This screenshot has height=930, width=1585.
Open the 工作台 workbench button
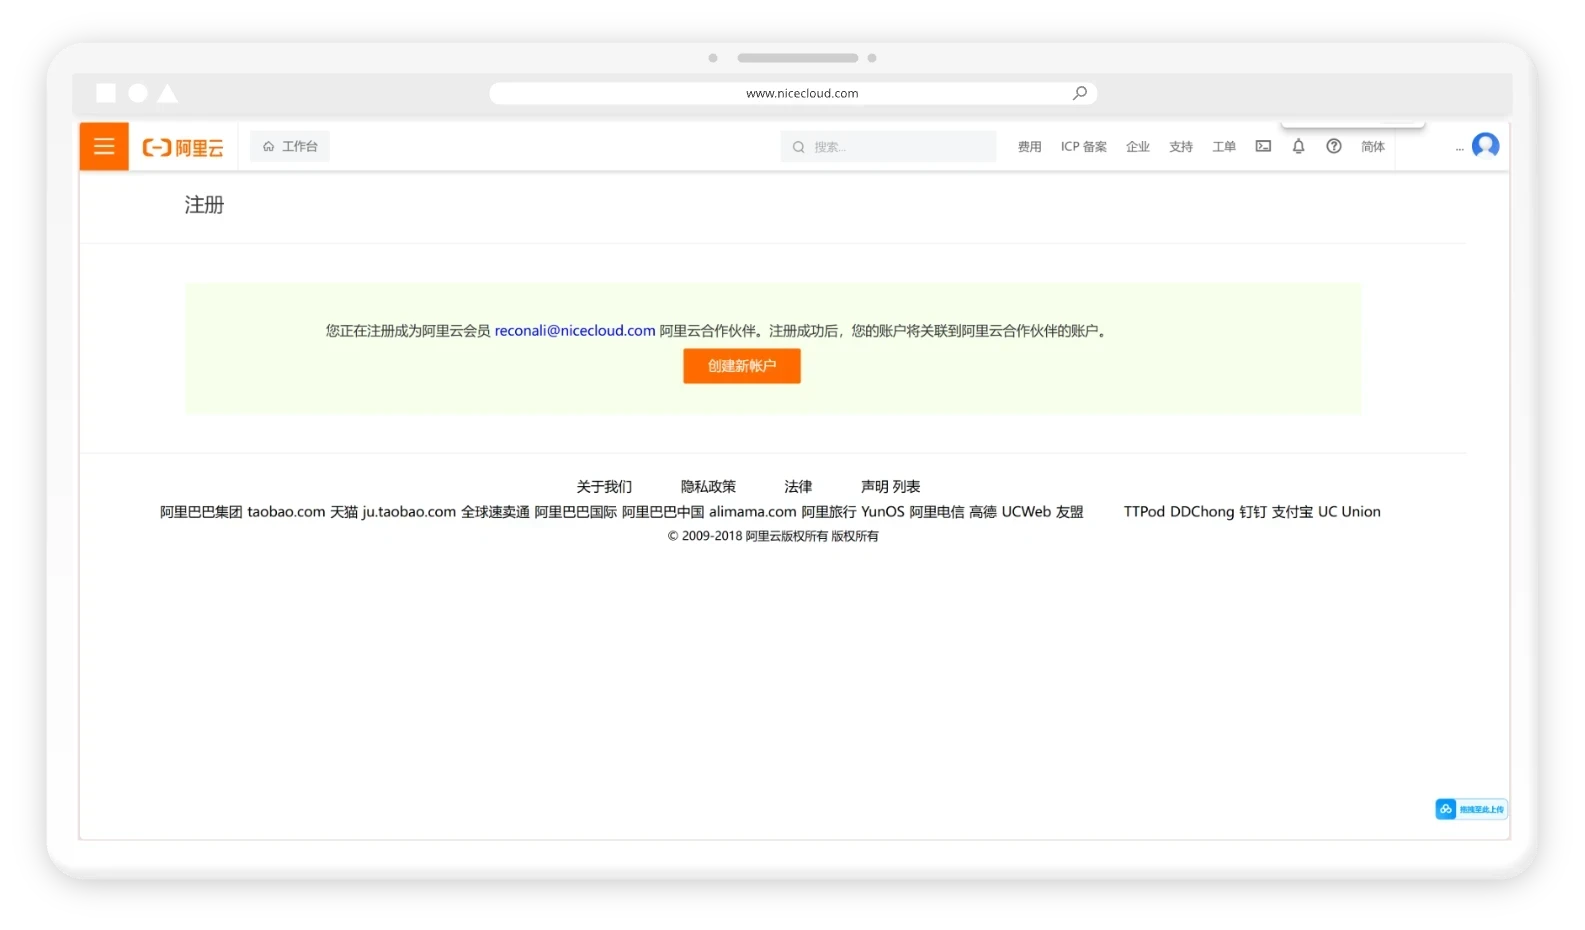(290, 147)
